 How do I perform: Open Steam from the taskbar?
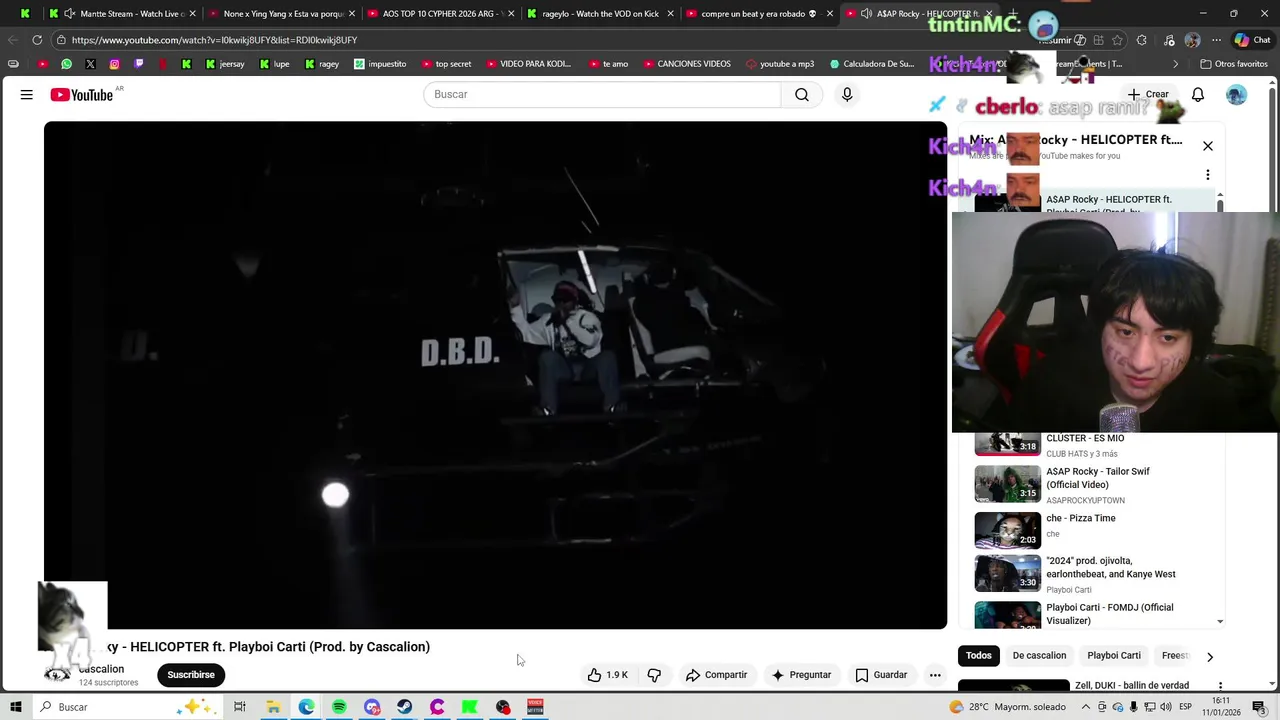tap(404, 707)
